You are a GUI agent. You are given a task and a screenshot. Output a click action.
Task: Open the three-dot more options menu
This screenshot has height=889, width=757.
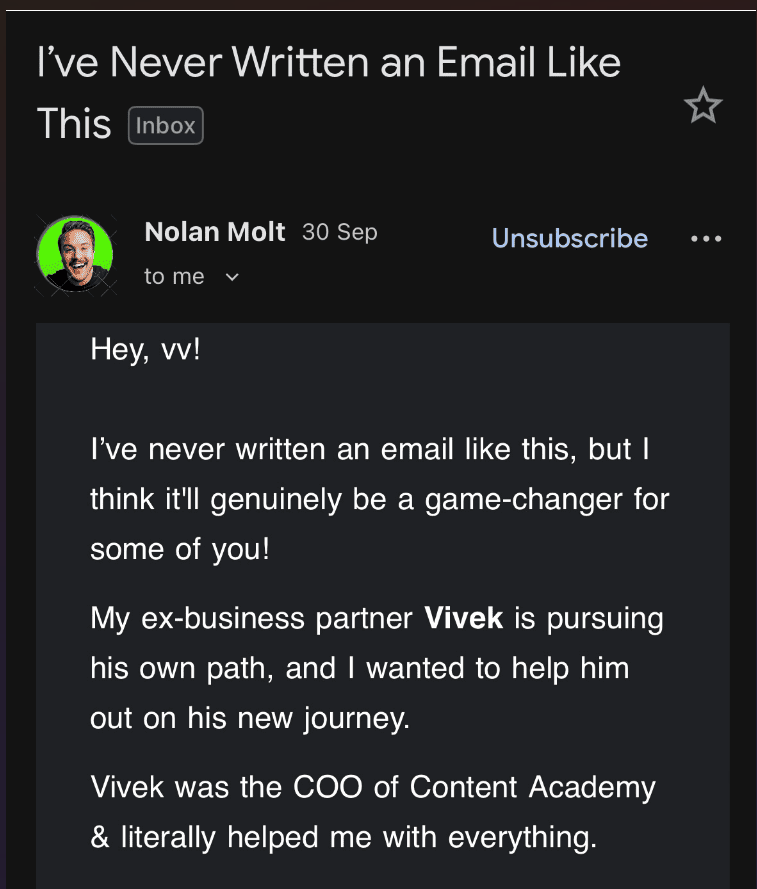click(706, 239)
